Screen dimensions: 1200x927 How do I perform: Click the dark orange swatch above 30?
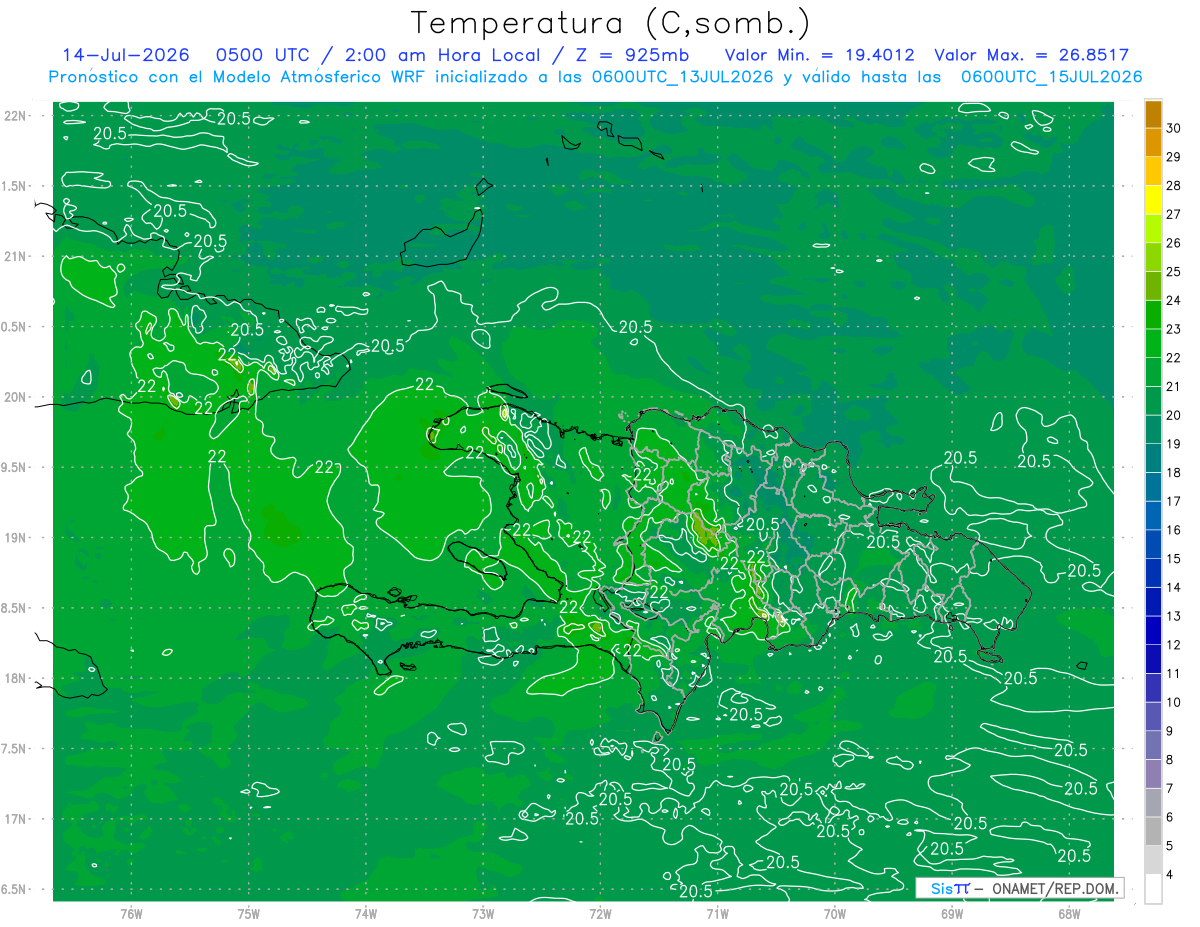(1153, 113)
